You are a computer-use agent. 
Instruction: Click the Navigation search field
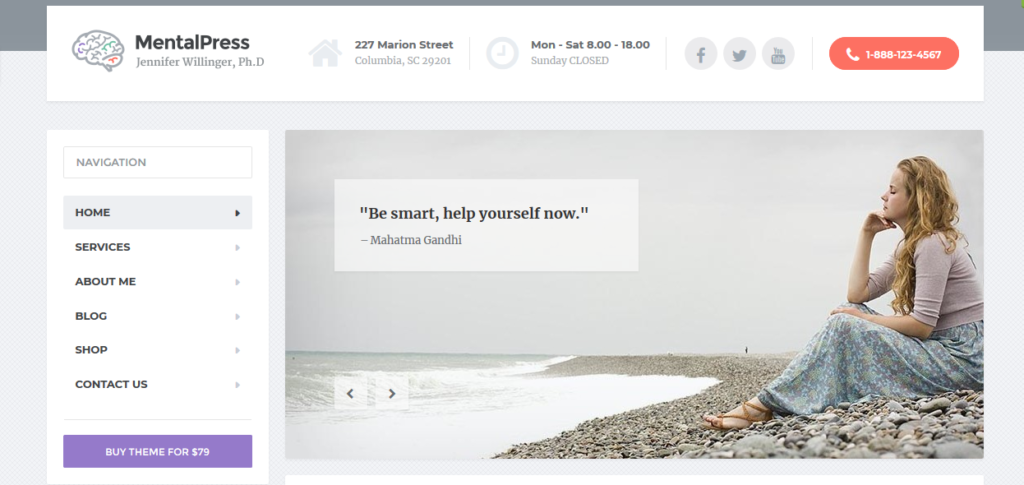click(157, 162)
